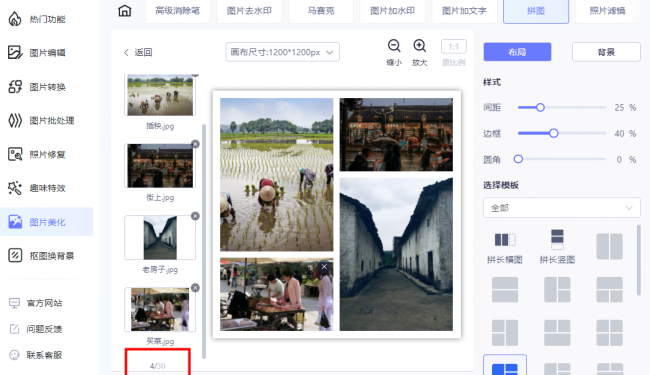Open the 全部 template dropdown
This screenshot has height=375, width=650.
[x=562, y=208]
